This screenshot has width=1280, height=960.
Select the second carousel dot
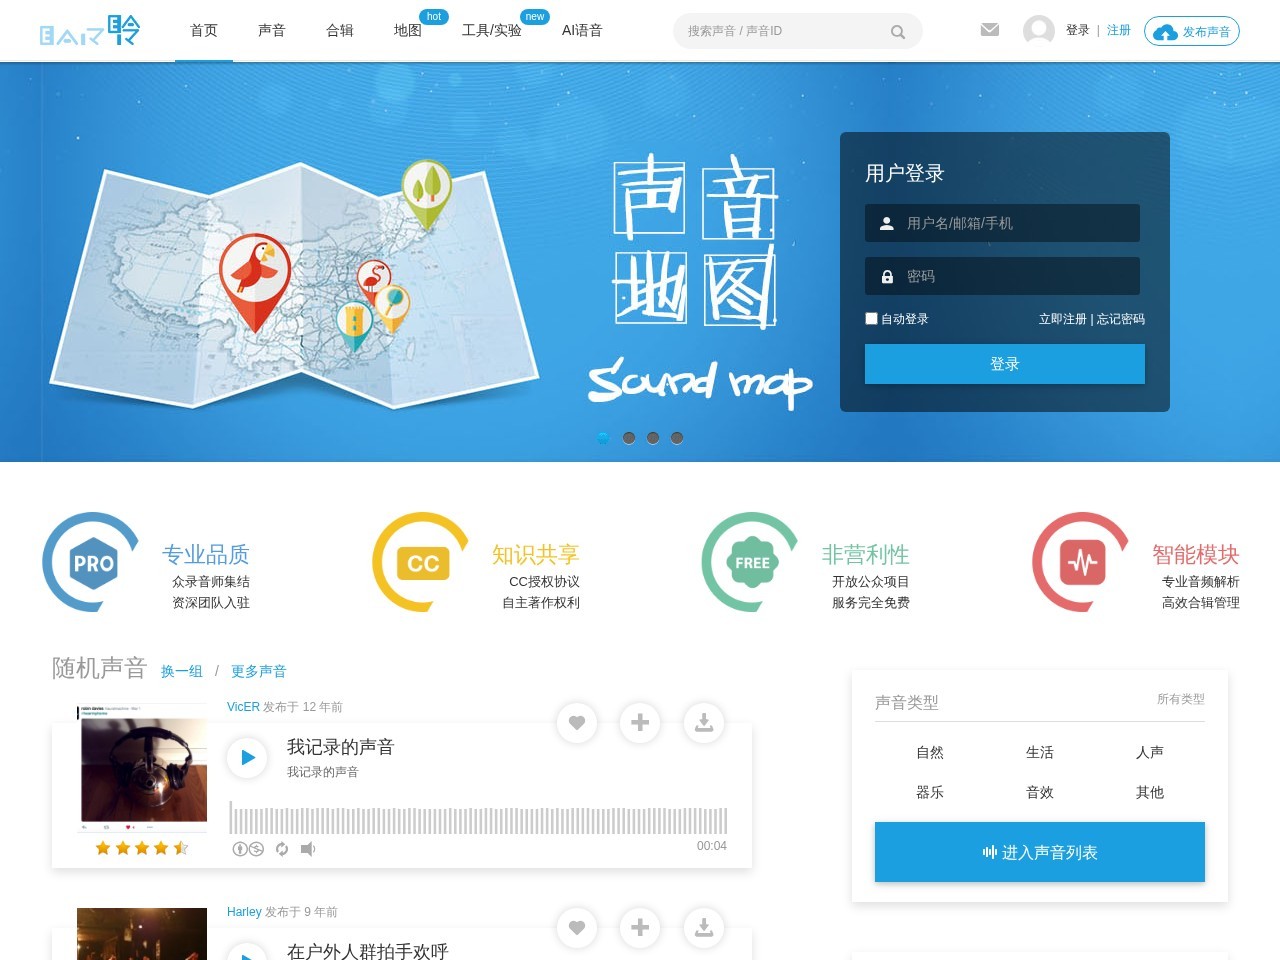(628, 438)
